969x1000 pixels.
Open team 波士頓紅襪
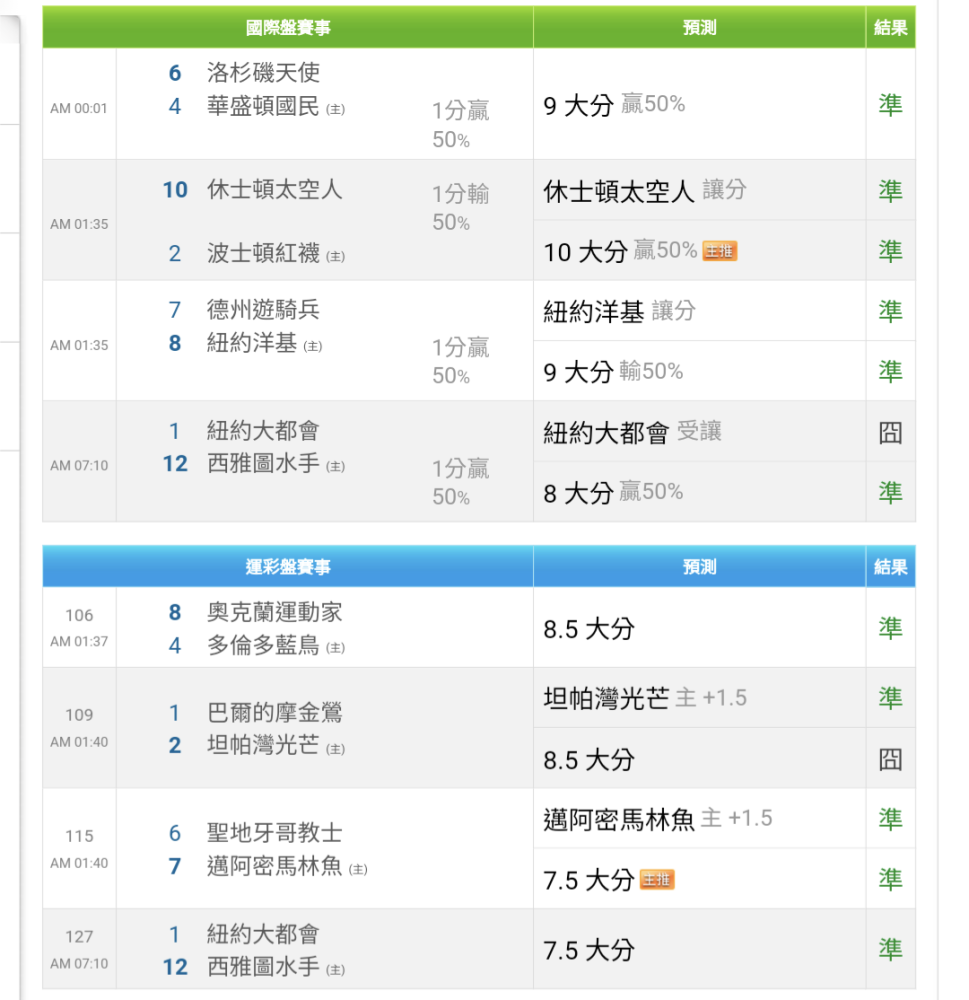pyautogui.click(x=263, y=253)
